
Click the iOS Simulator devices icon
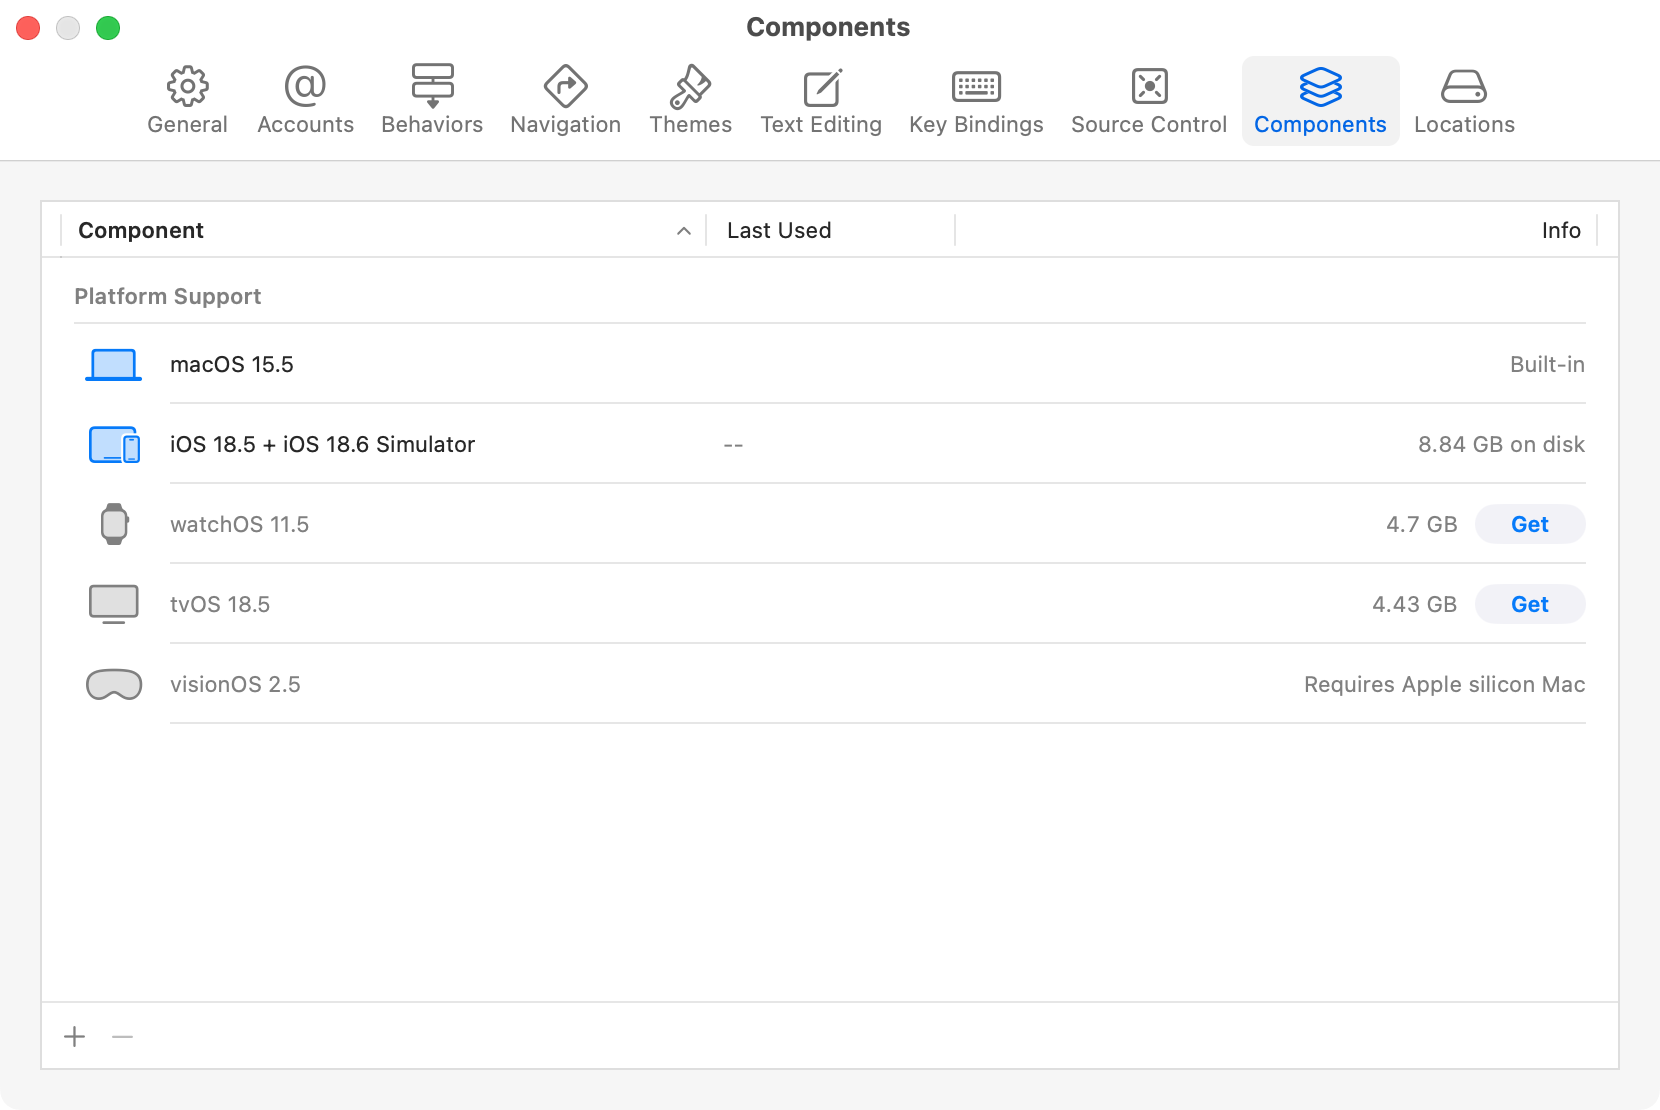(x=114, y=444)
